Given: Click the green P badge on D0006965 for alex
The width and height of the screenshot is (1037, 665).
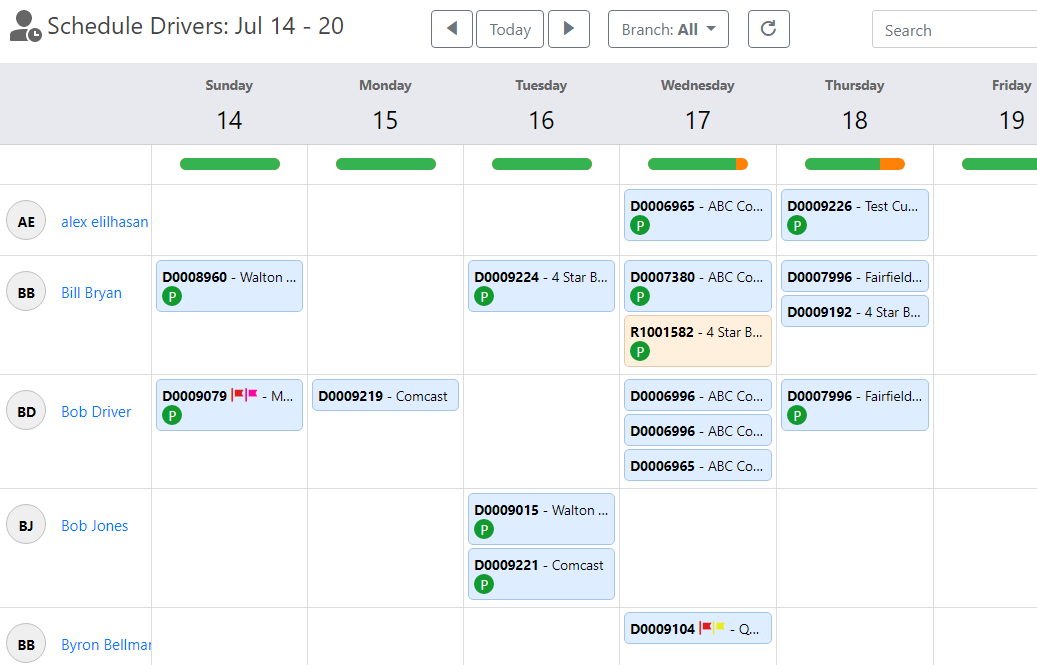Looking at the screenshot, I should coord(640,226).
